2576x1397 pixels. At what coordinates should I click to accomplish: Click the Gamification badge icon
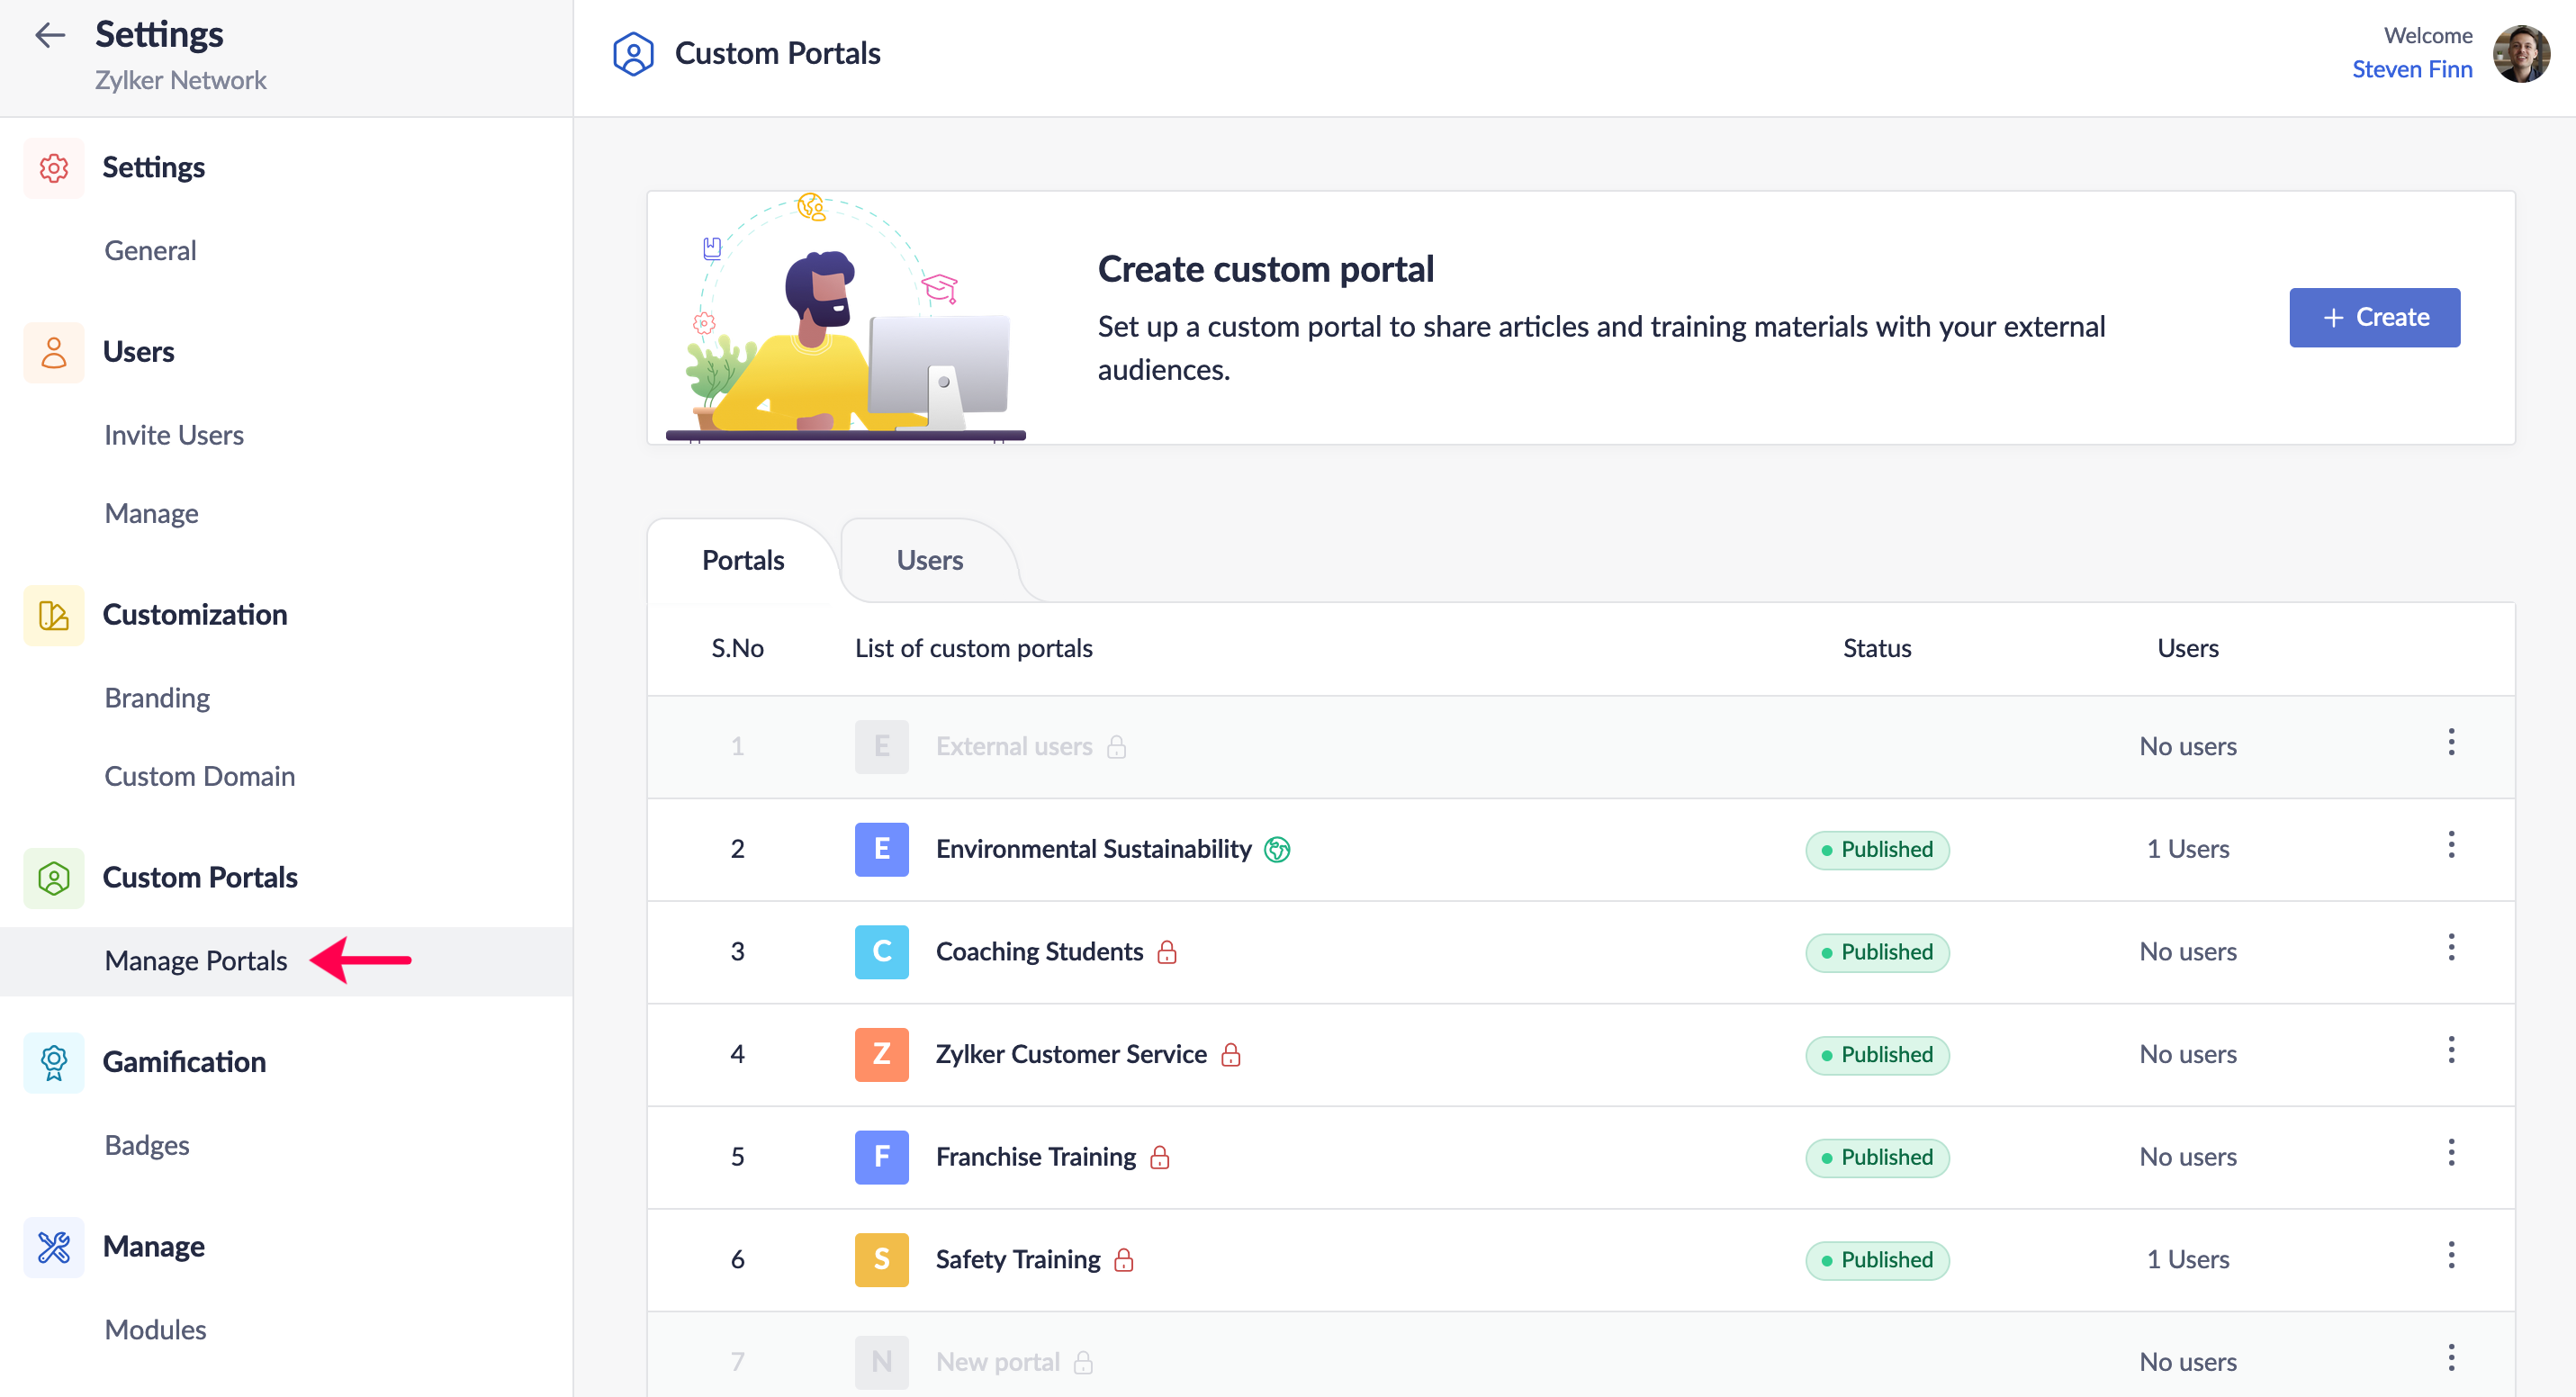54,1062
